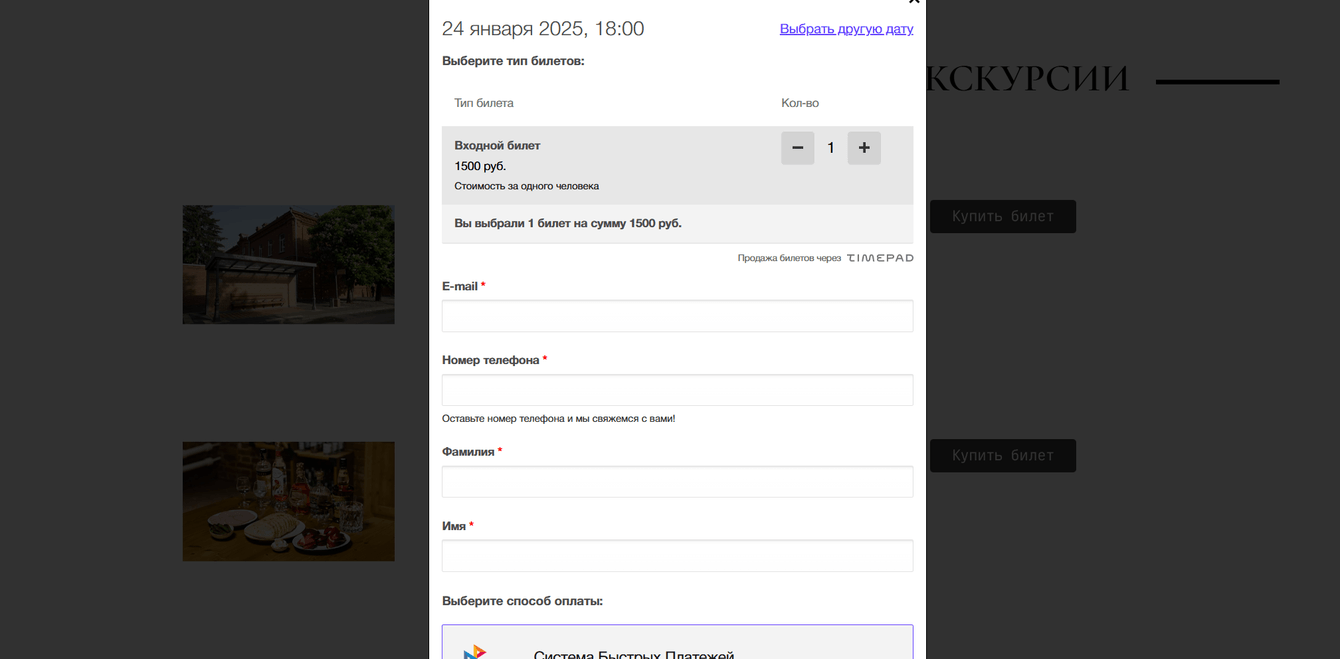This screenshot has width=1340, height=659.
Task: Select the 'Входной билет' ticket name
Action: 497,146
